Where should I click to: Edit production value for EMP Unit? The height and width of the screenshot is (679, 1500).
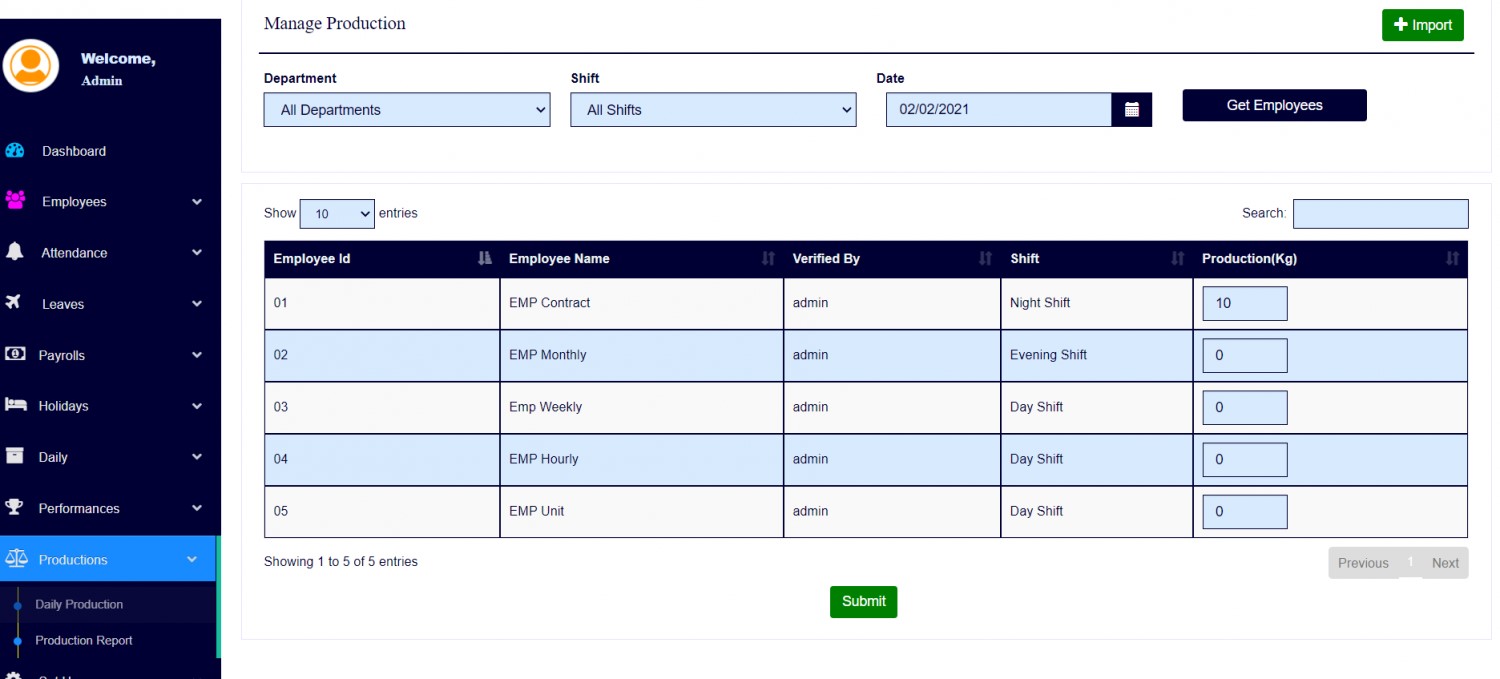coord(1244,511)
